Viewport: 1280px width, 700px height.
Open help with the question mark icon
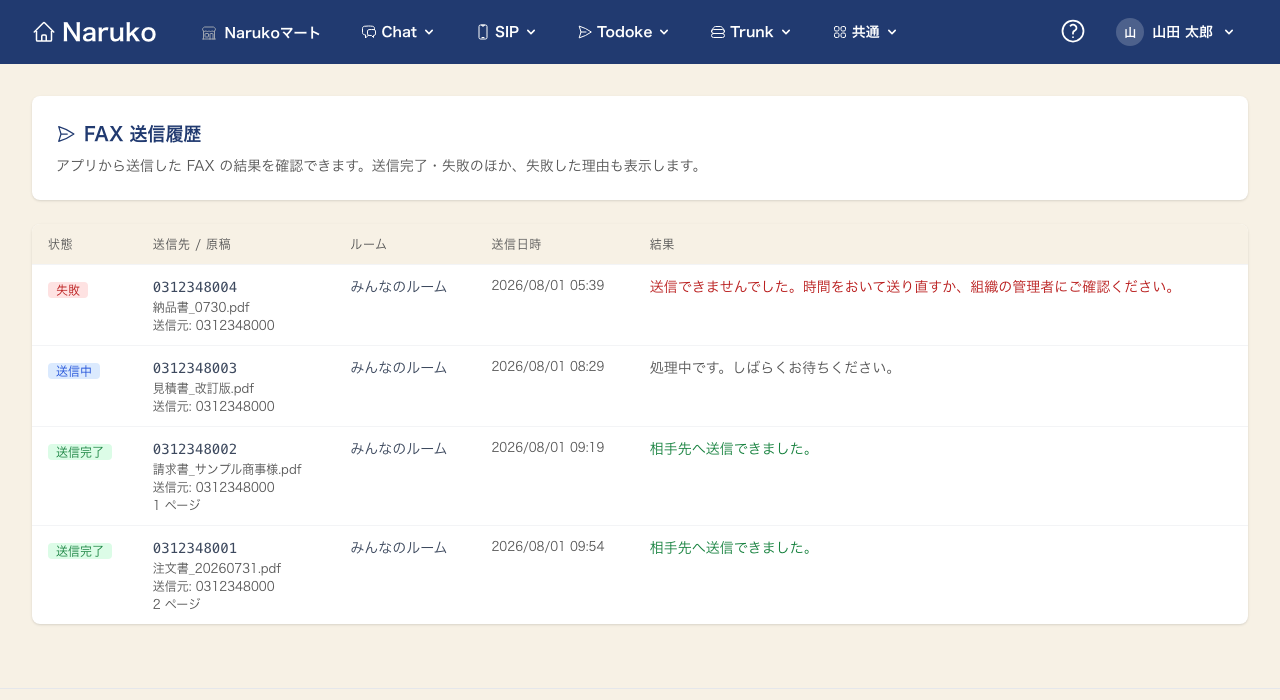[1073, 32]
